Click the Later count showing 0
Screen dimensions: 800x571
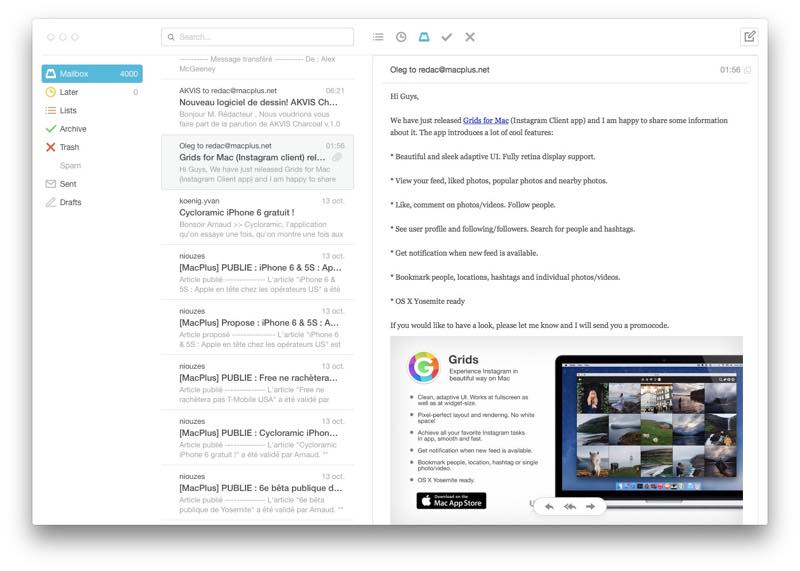[x=135, y=92]
